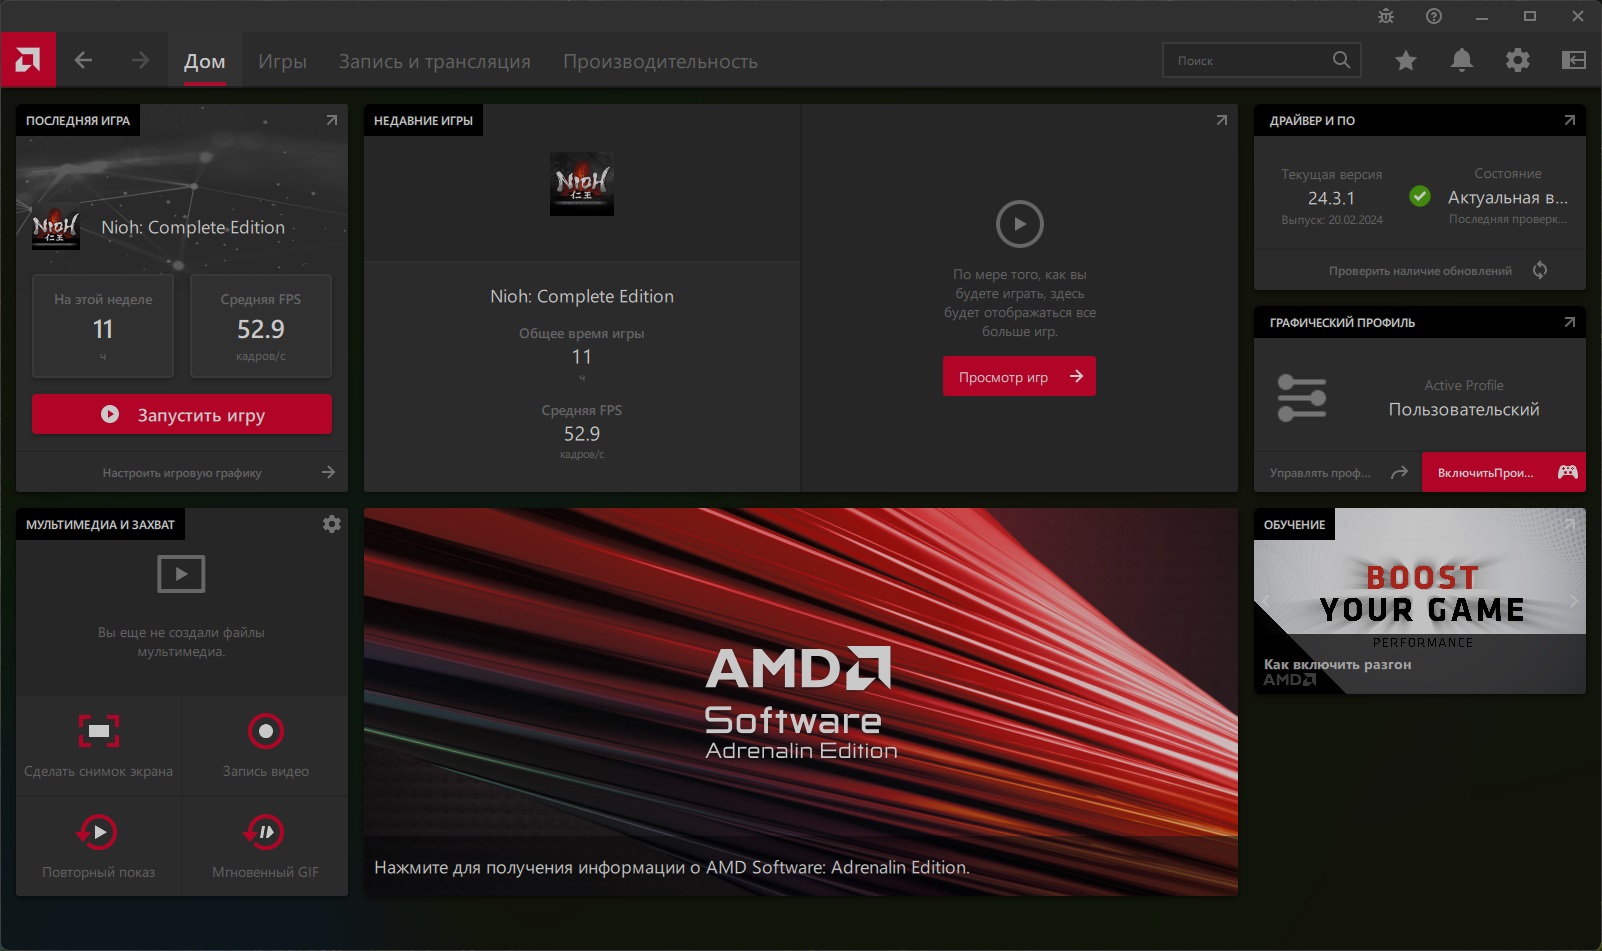Expand the Обучение panel arrow
Screen dimensions: 1602x951
click(1570, 524)
